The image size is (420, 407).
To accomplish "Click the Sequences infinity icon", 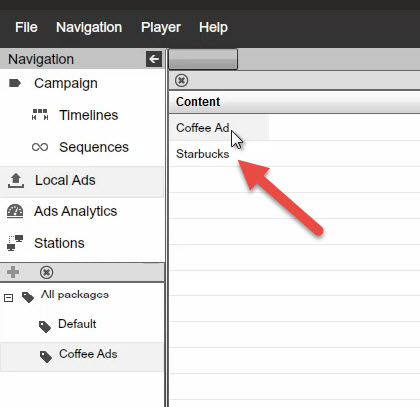I will [x=40, y=147].
